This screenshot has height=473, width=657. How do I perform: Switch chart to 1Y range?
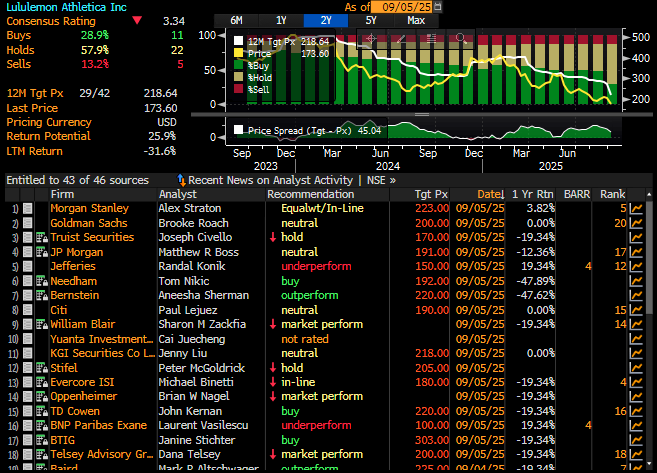[281, 21]
